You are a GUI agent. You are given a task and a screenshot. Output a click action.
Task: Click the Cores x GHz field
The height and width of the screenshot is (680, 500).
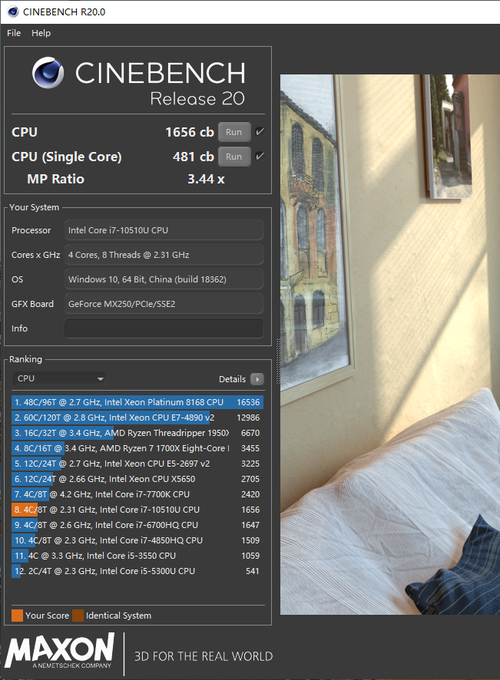pyautogui.click(x=164, y=255)
